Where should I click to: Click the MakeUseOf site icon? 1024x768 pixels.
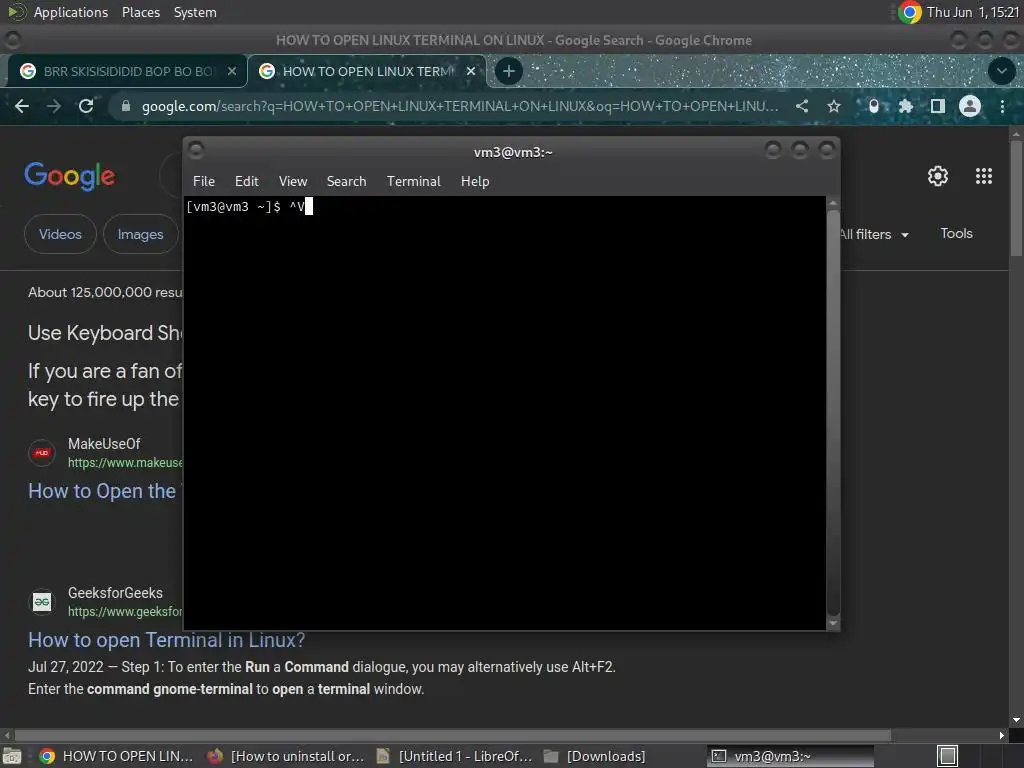coord(42,453)
